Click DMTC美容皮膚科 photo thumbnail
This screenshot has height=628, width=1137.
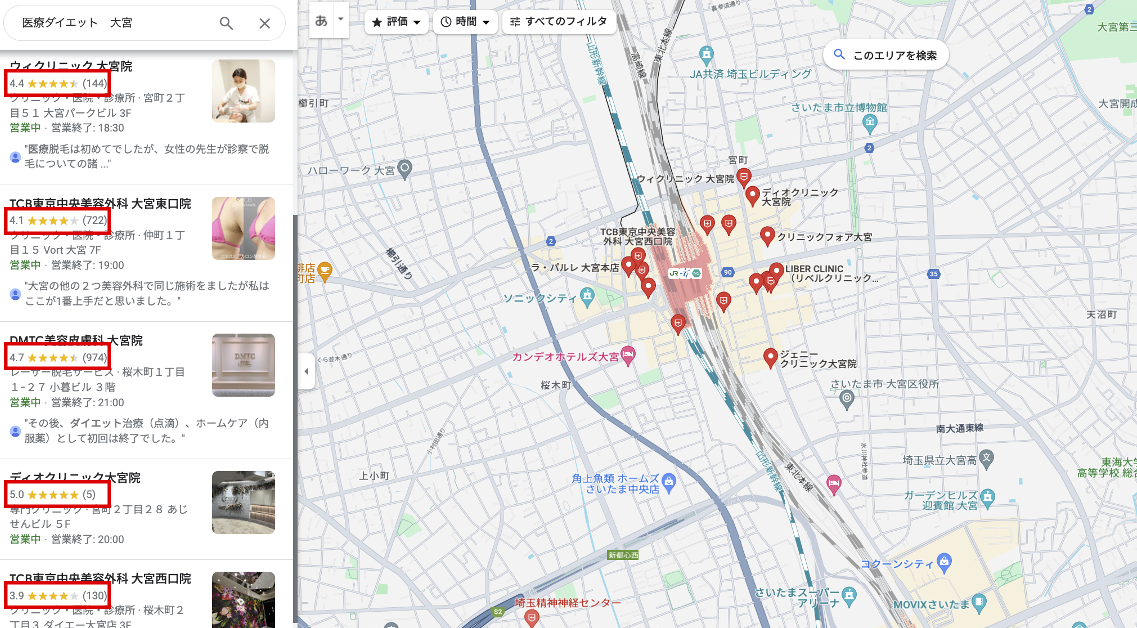(x=244, y=365)
